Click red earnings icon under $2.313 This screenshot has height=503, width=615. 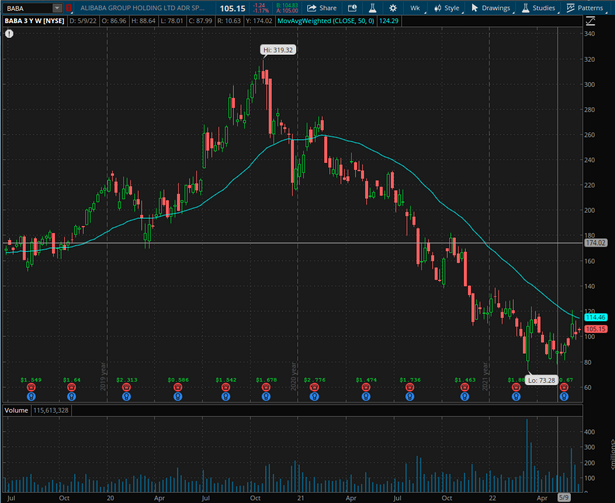tap(126, 388)
